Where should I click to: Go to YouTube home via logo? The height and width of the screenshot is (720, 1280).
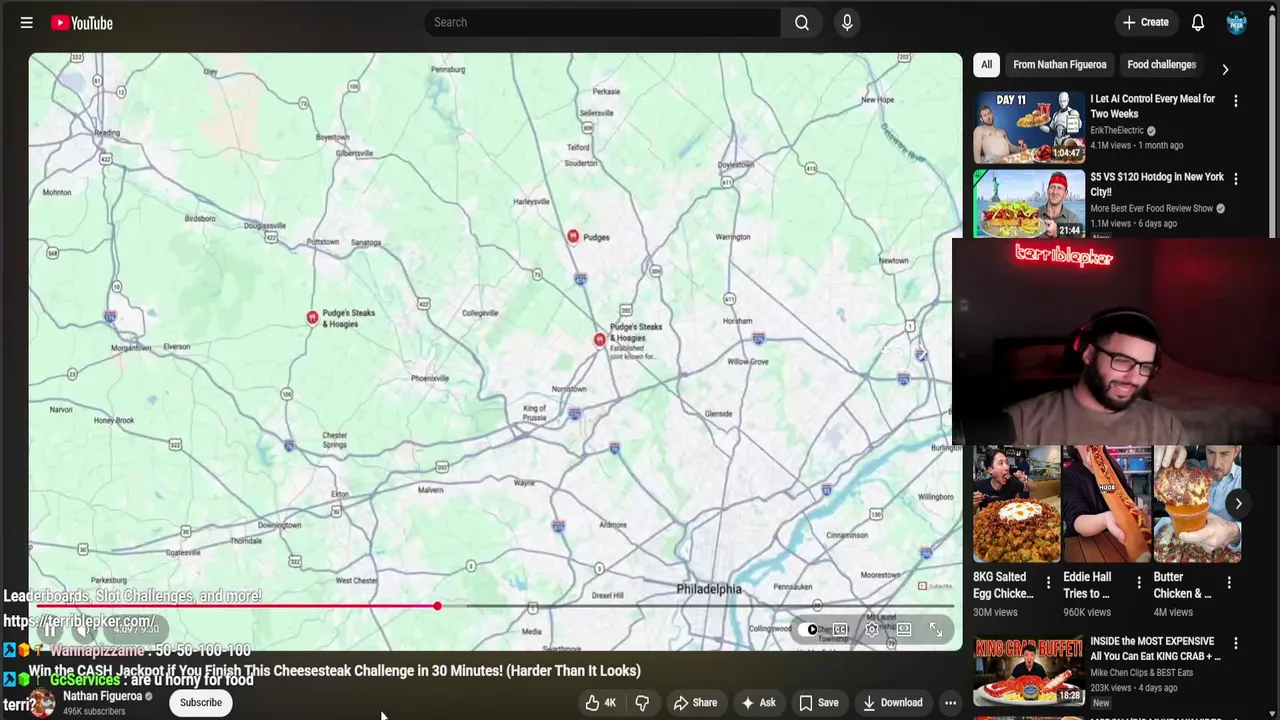pos(82,22)
